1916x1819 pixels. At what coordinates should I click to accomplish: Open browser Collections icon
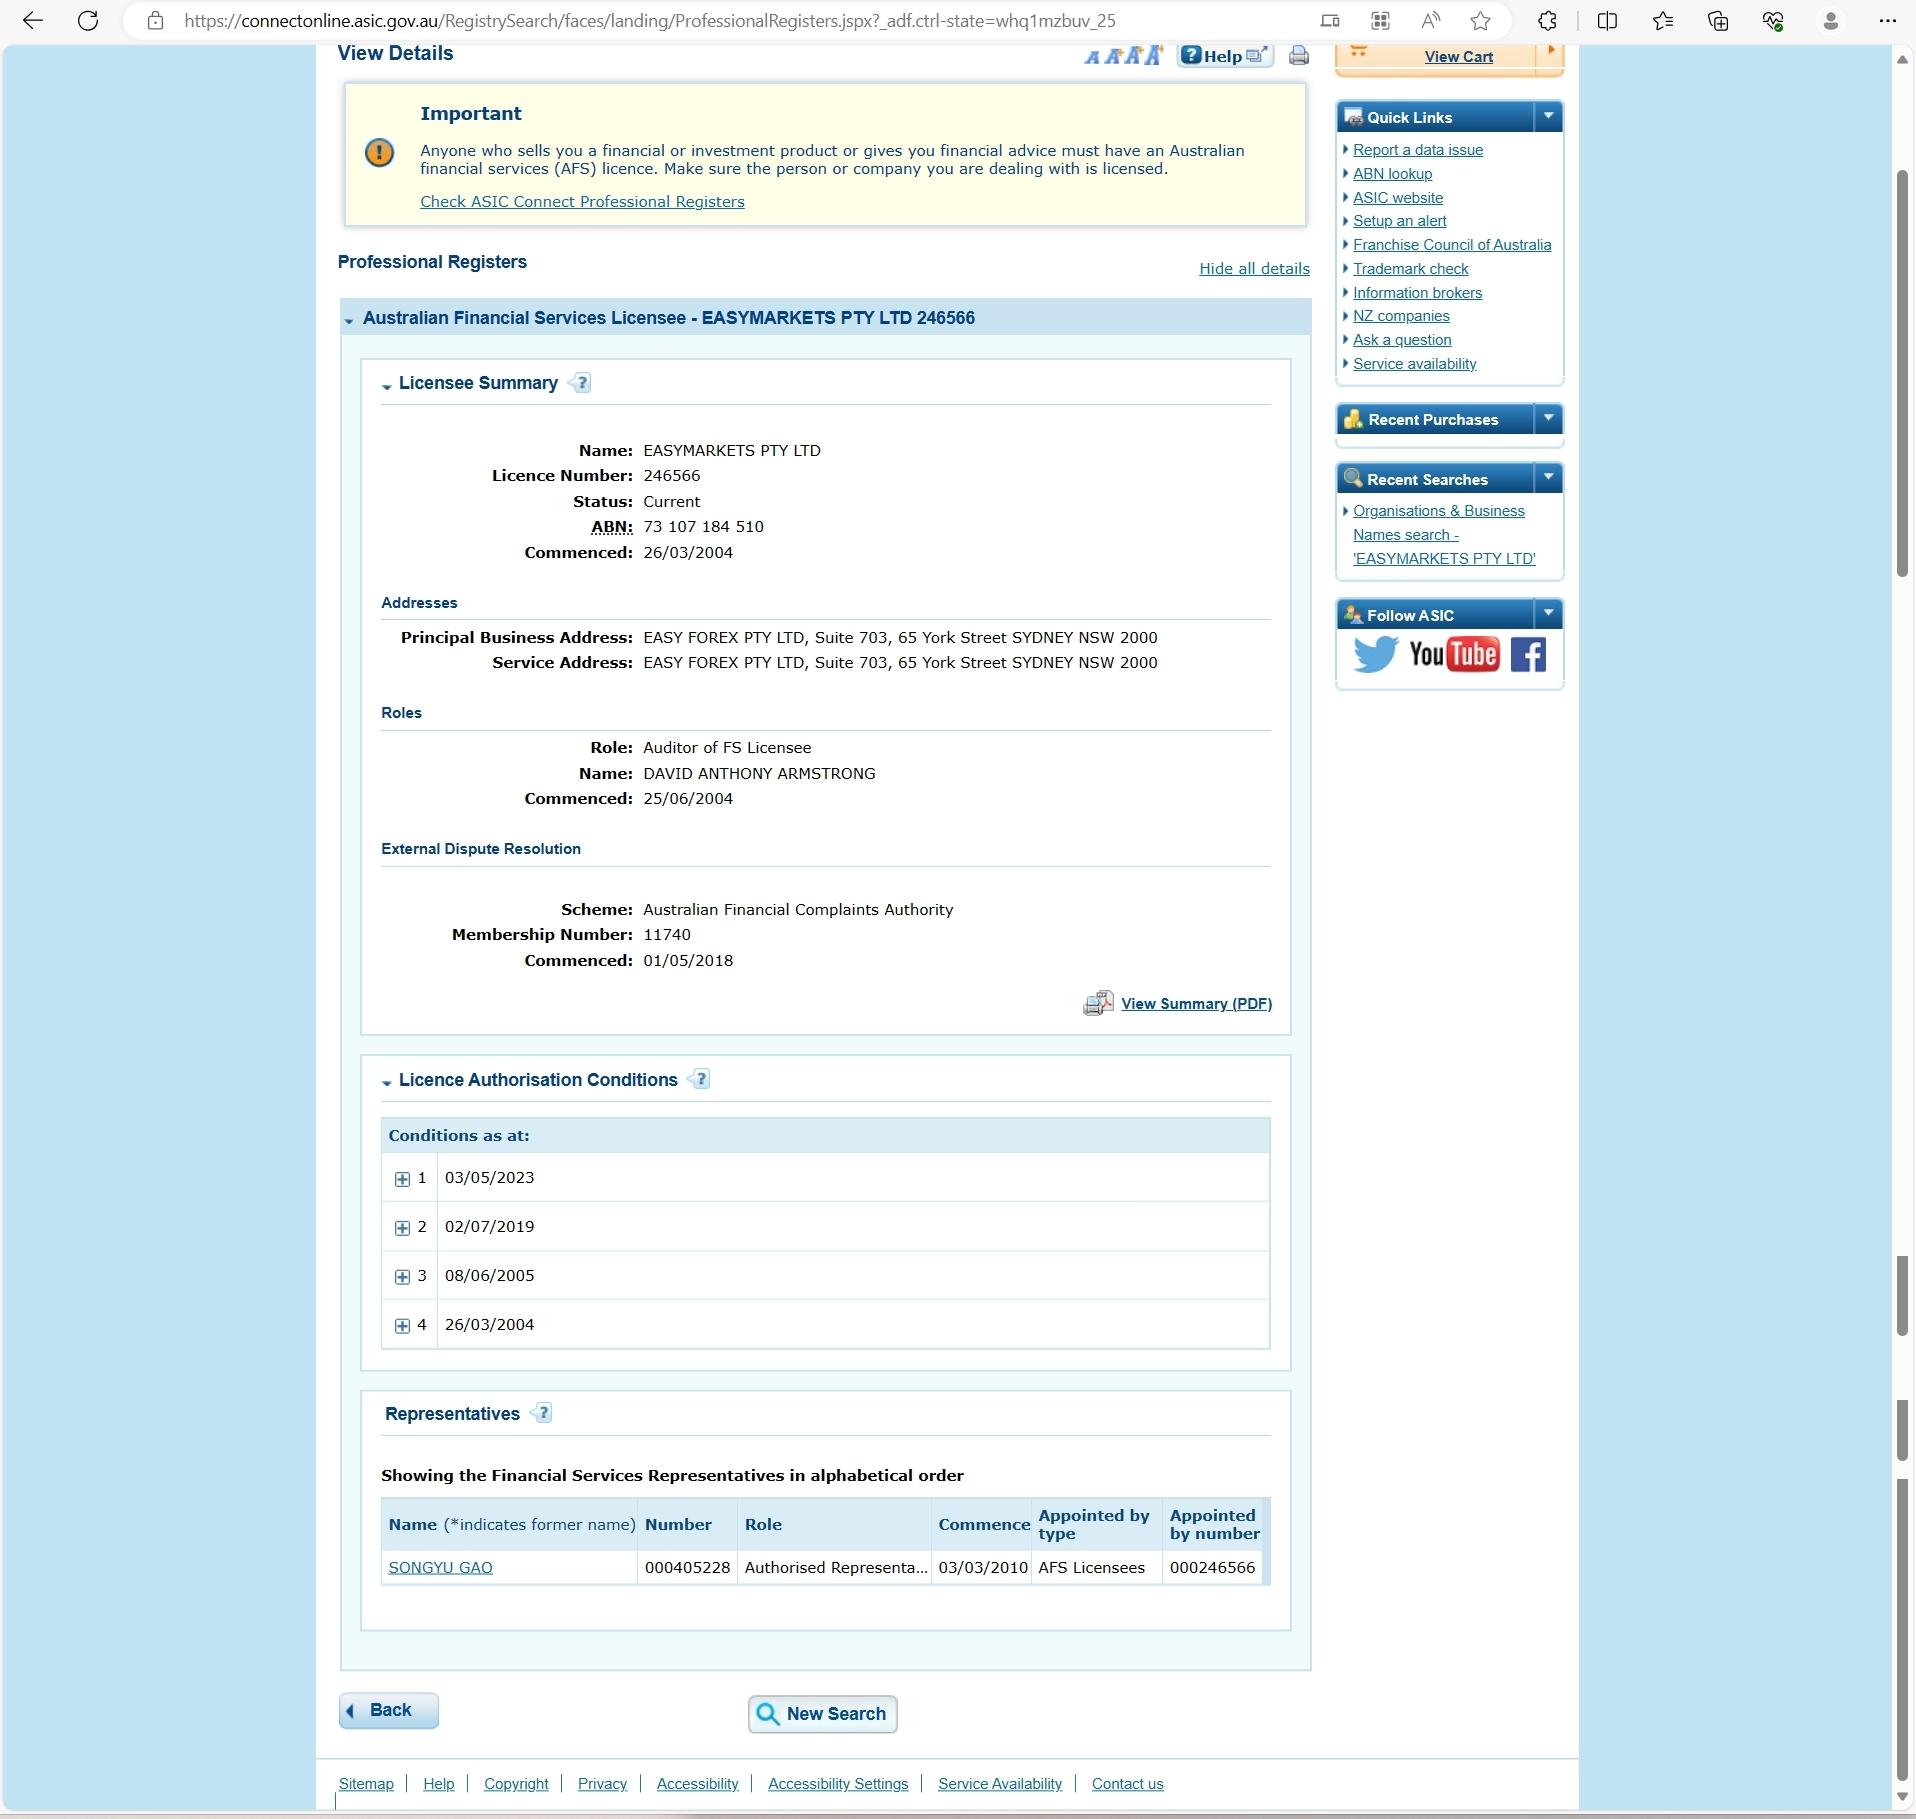click(x=1718, y=21)
